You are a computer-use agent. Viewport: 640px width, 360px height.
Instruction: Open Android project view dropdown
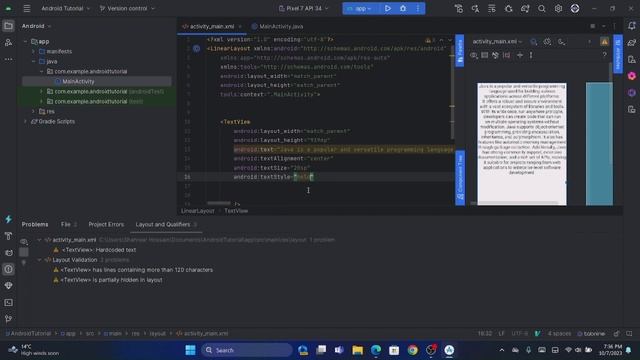coord(37,26)
